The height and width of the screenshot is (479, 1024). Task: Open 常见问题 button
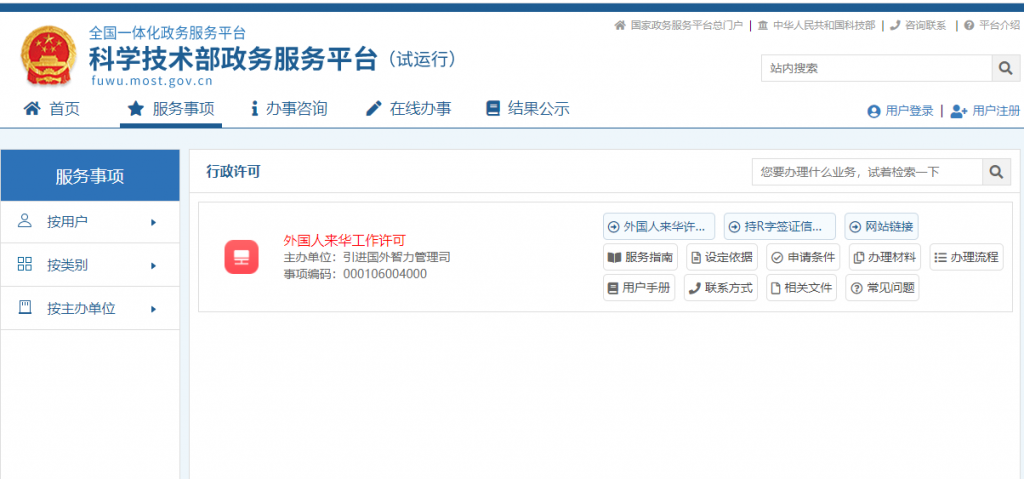(882, 288)
